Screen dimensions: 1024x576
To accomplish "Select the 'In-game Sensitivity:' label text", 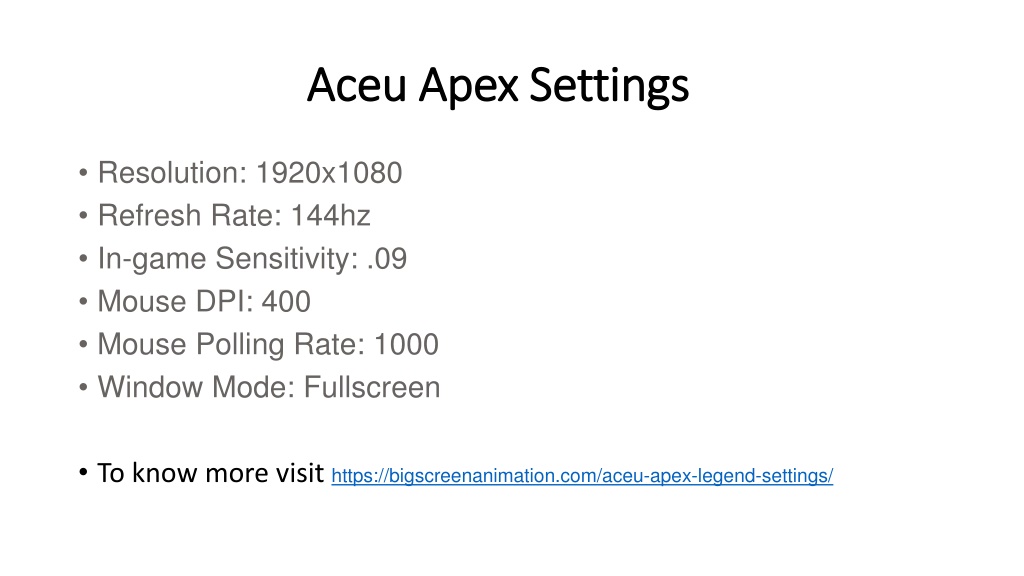I will pyautogui.click(x=228, y=259).
